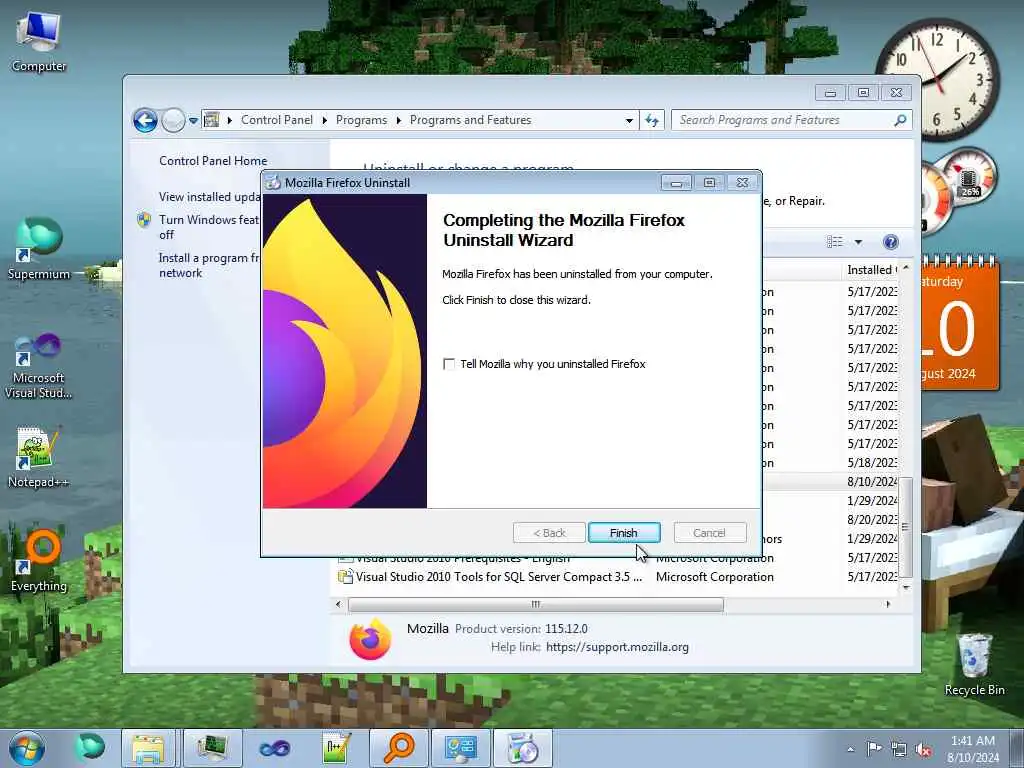Viewport: 1024px width, 768px height.
Task: Click the change view icon in the list toolbar
Action: point(835,242)
